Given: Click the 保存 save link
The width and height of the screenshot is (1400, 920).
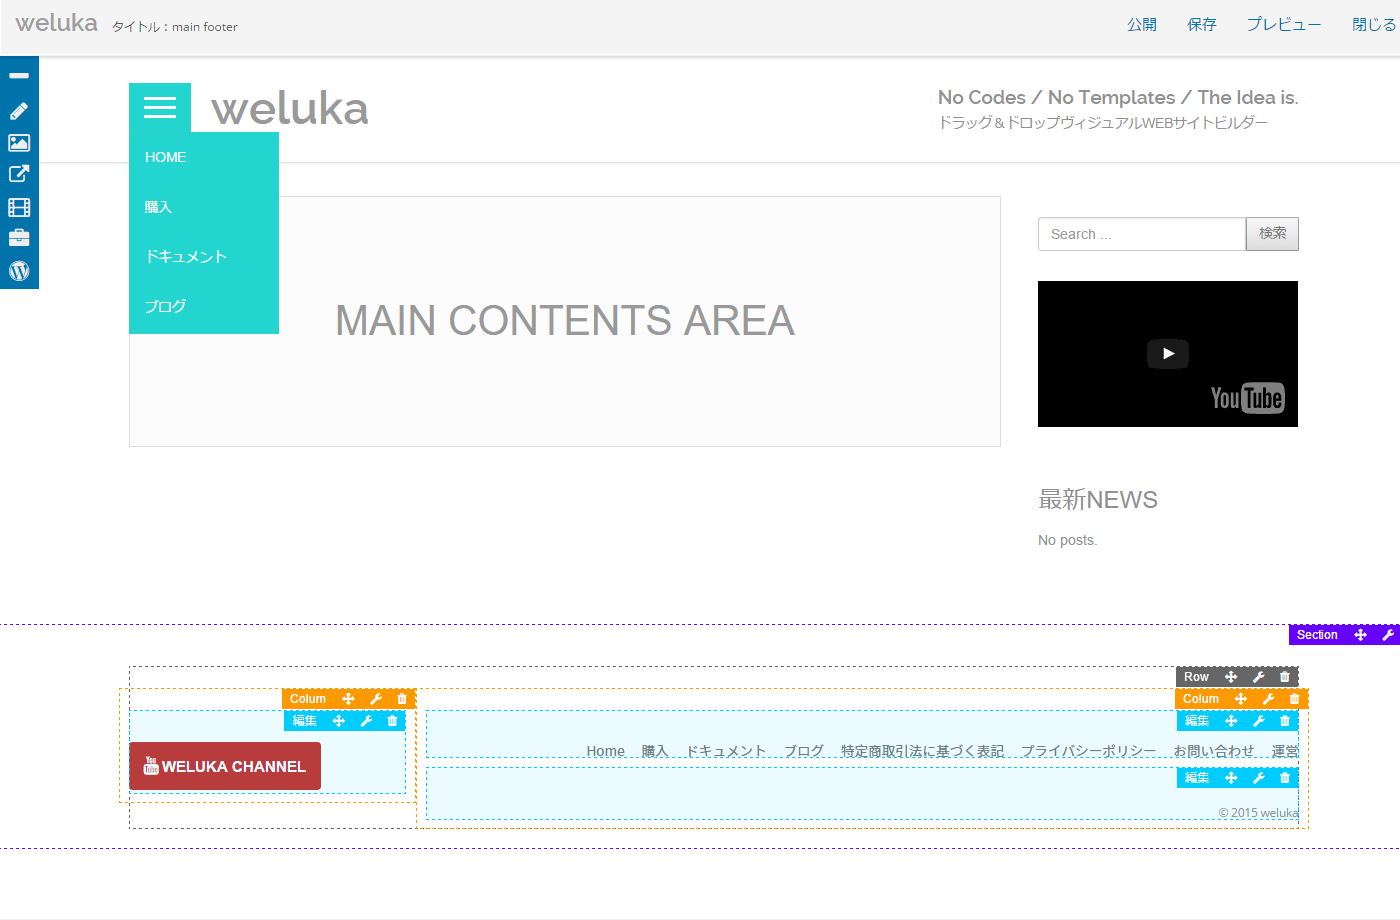Looking at the screenshot, I should tap(1202, 24).
